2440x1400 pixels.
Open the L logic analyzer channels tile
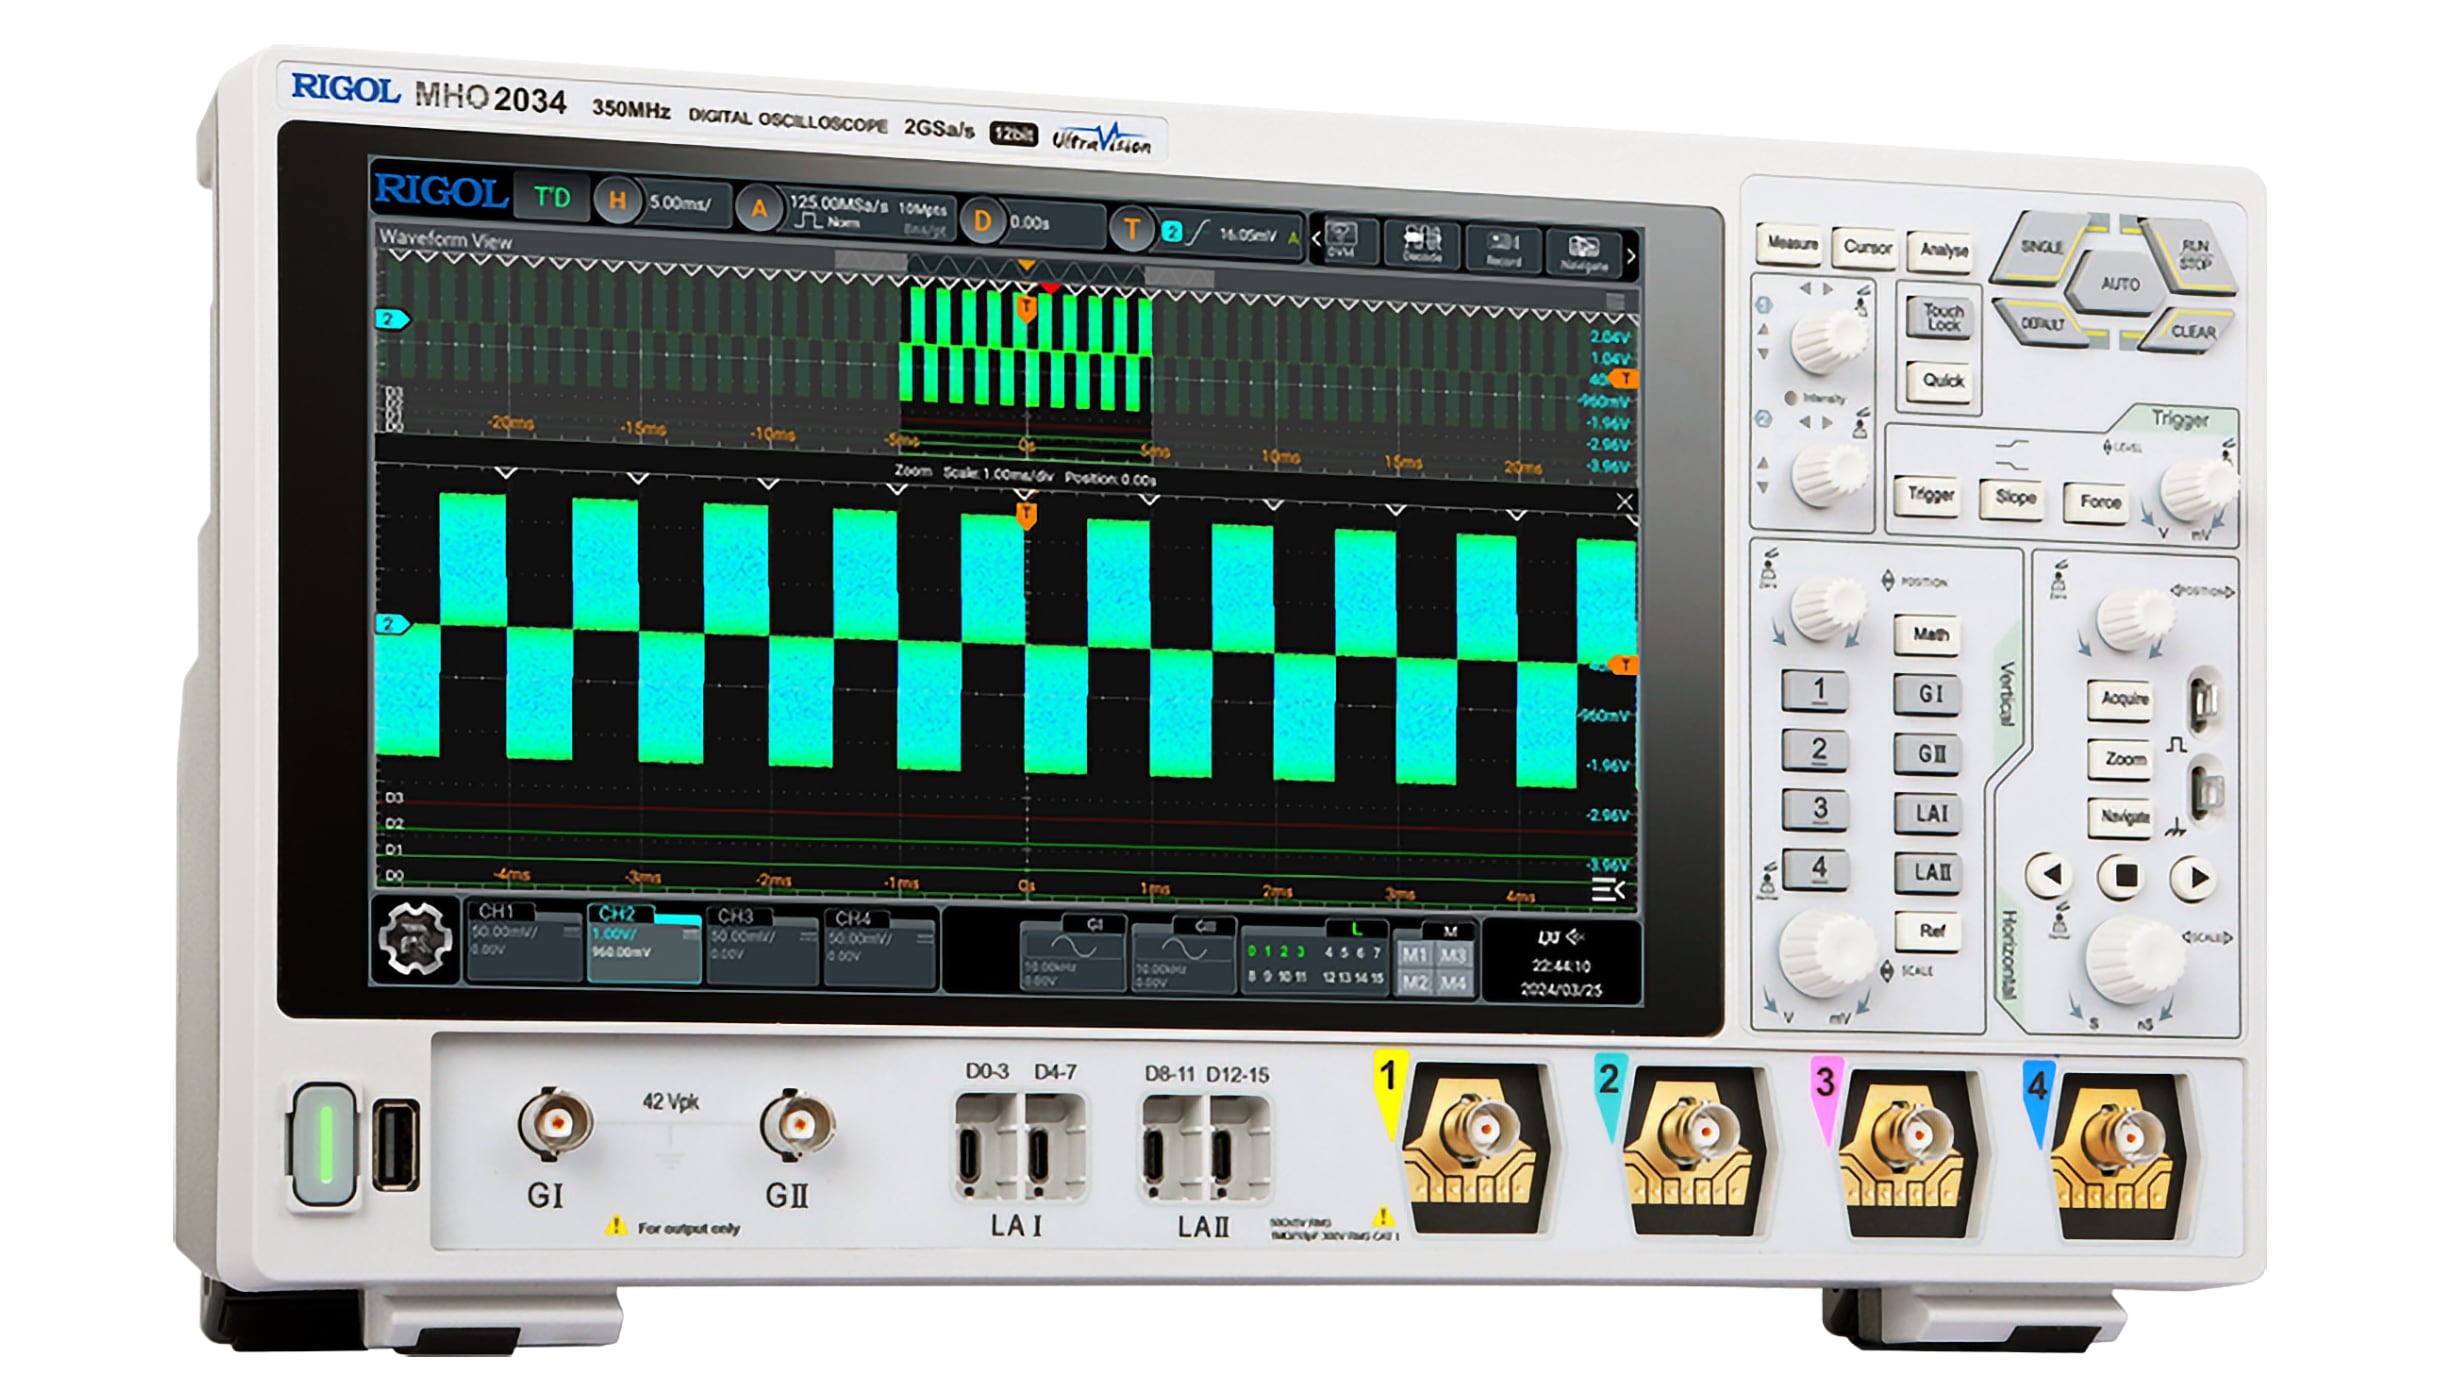tap(1314, 955)
